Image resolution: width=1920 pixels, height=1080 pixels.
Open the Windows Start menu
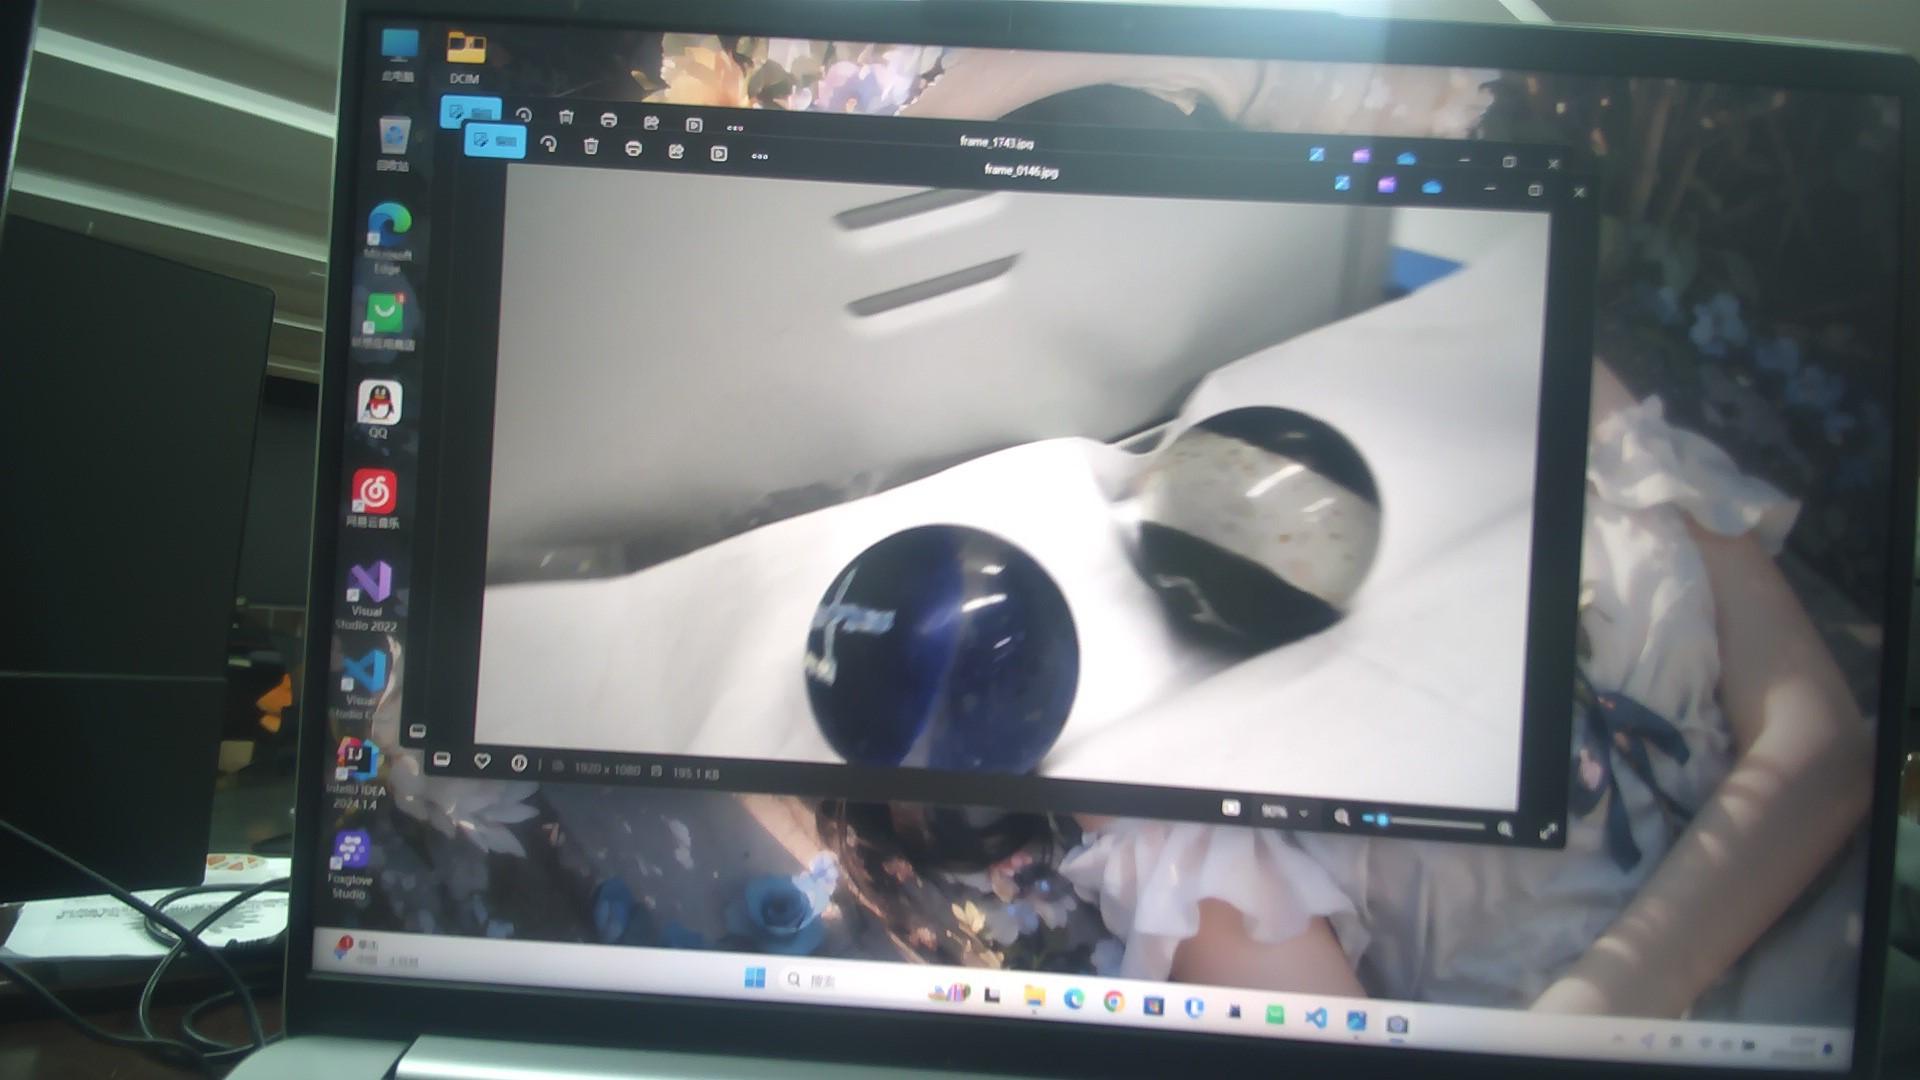pos(755,977)
